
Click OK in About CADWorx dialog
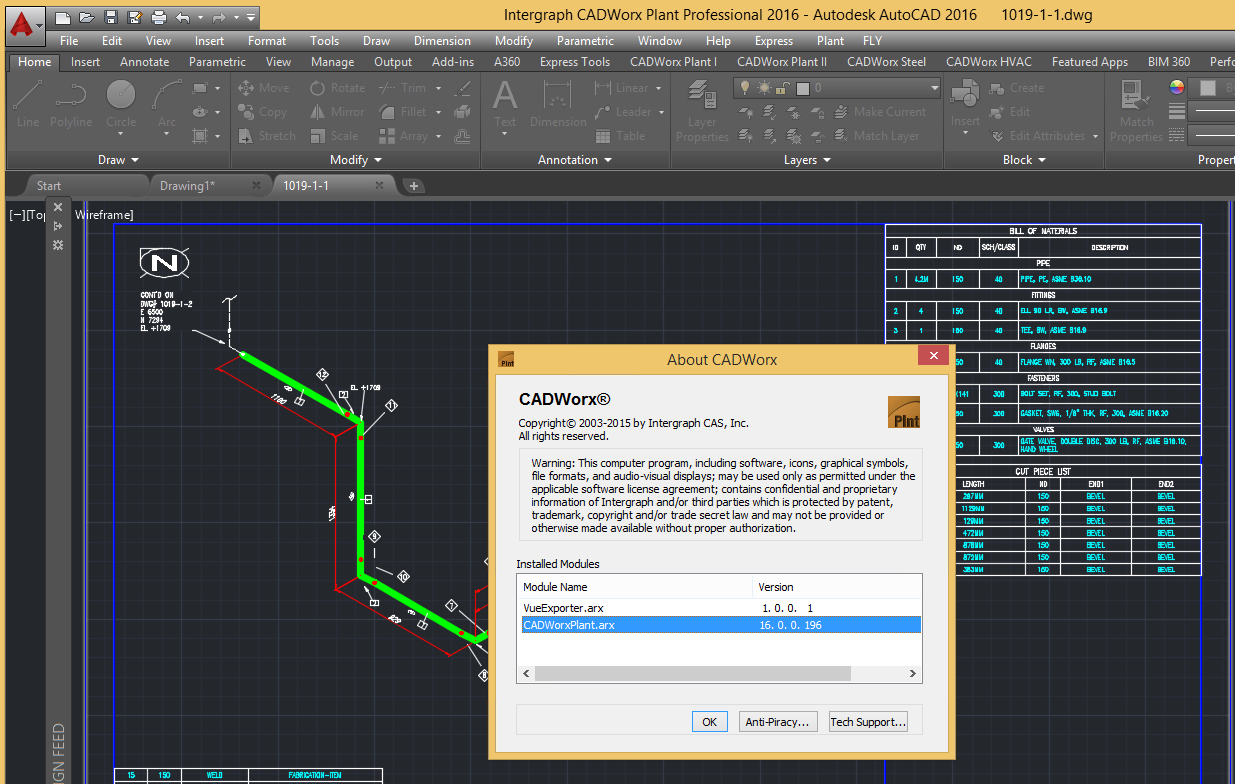[709, 721]
